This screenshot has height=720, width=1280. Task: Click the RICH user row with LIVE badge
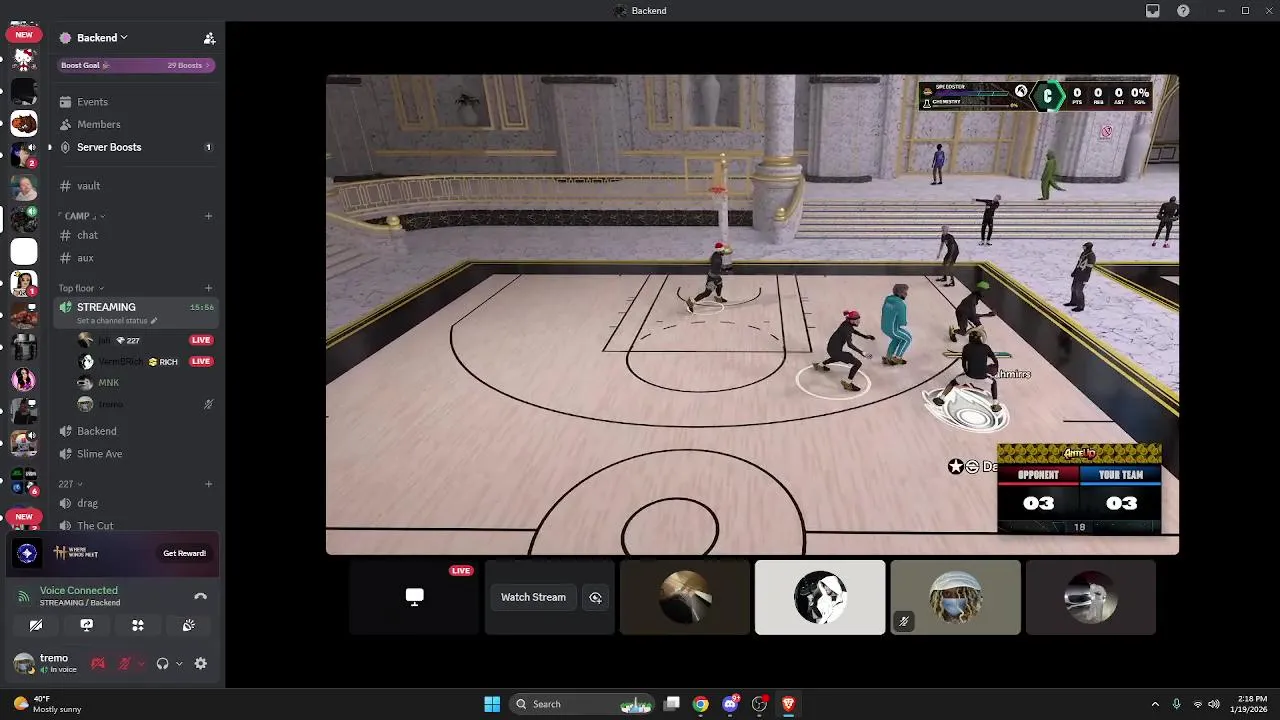pyautogui.click(x=146, y=361)
